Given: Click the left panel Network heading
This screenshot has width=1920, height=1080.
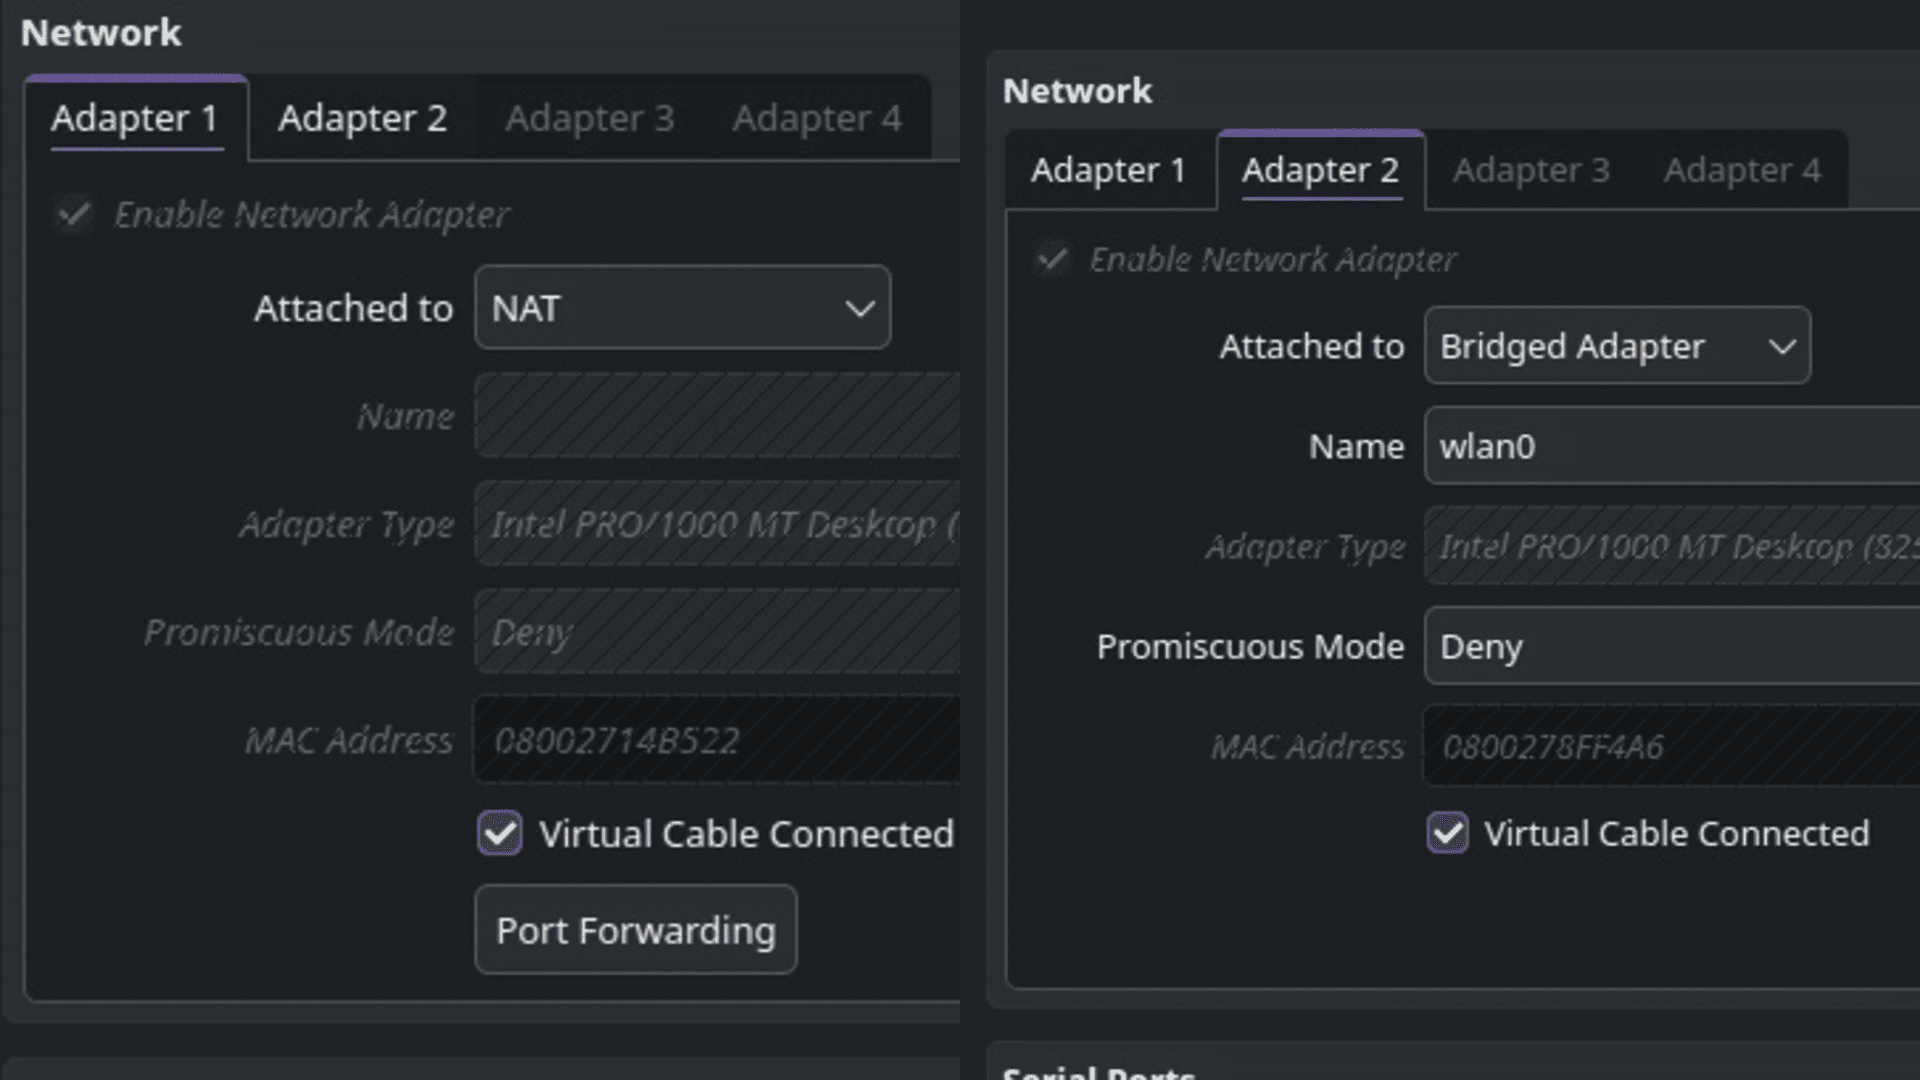Looking at the screenshot, I should [x=101, y=33].
